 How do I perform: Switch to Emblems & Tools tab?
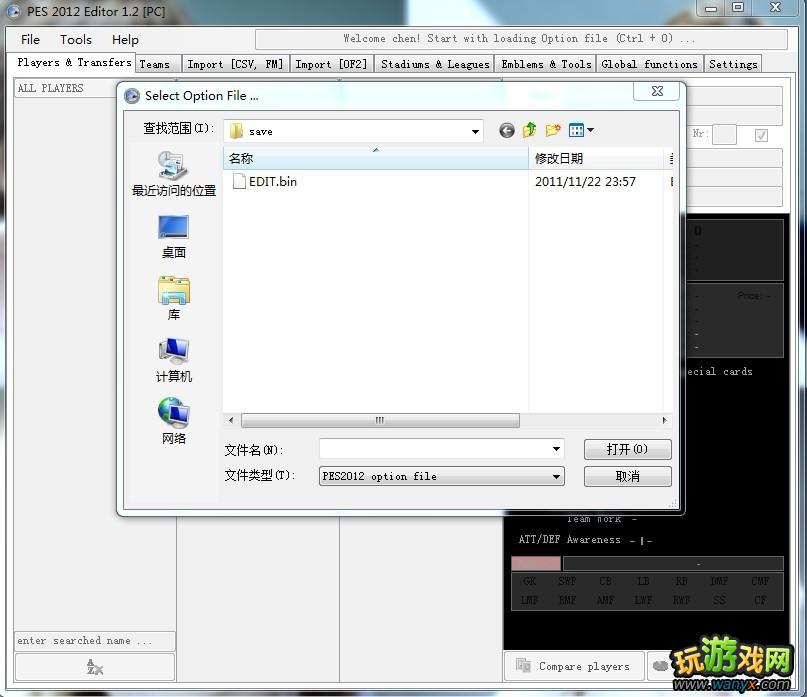(546, 64)
